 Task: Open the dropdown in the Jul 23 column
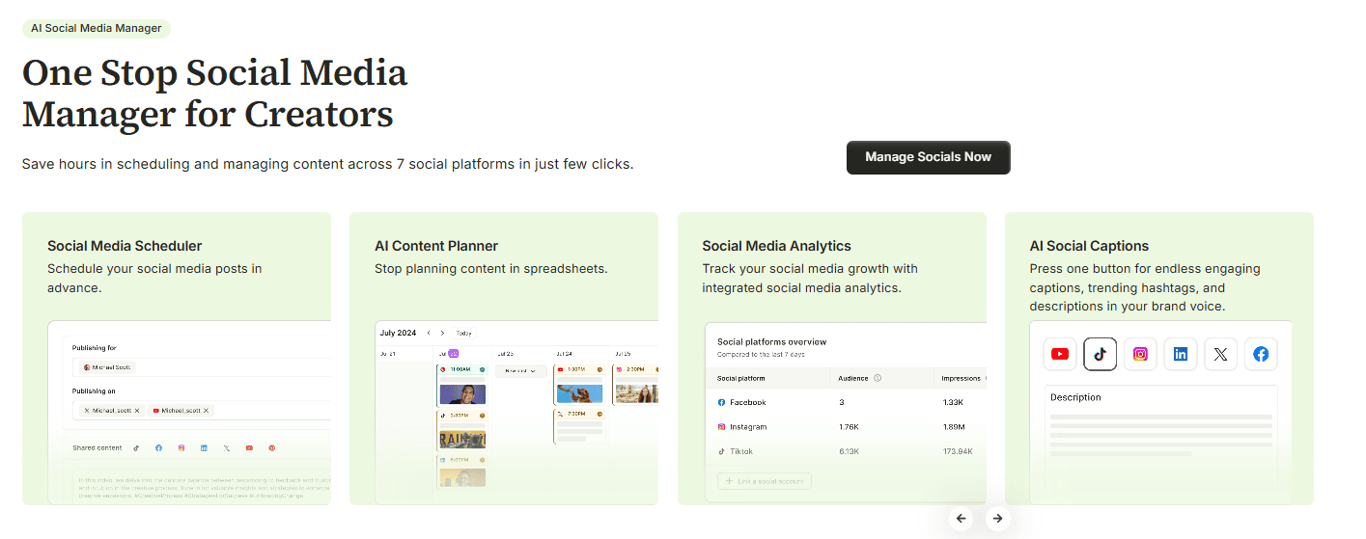tap(521, 371)
